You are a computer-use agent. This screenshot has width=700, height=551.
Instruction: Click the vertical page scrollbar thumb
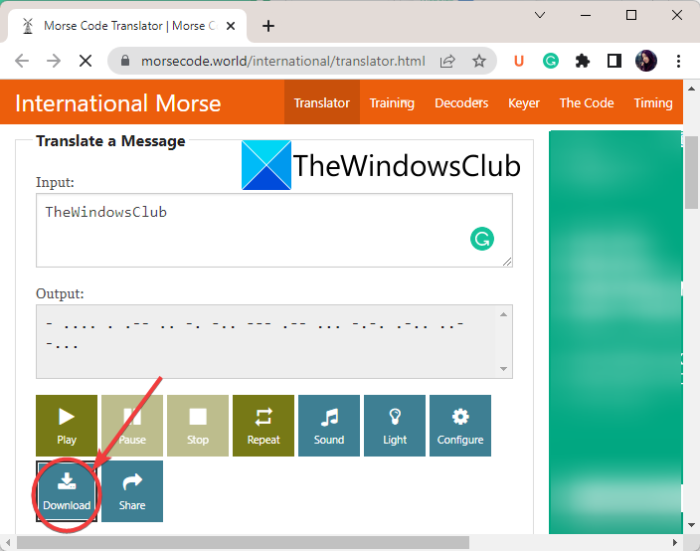692,172
